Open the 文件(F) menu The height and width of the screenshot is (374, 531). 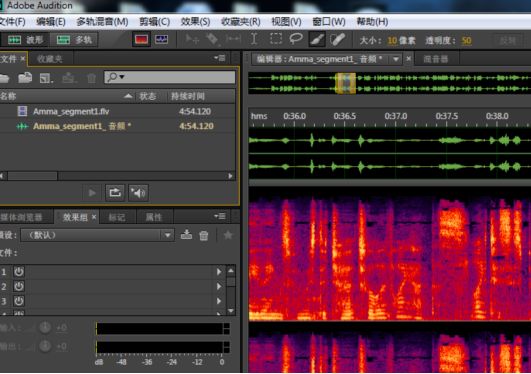coord(12,22)
